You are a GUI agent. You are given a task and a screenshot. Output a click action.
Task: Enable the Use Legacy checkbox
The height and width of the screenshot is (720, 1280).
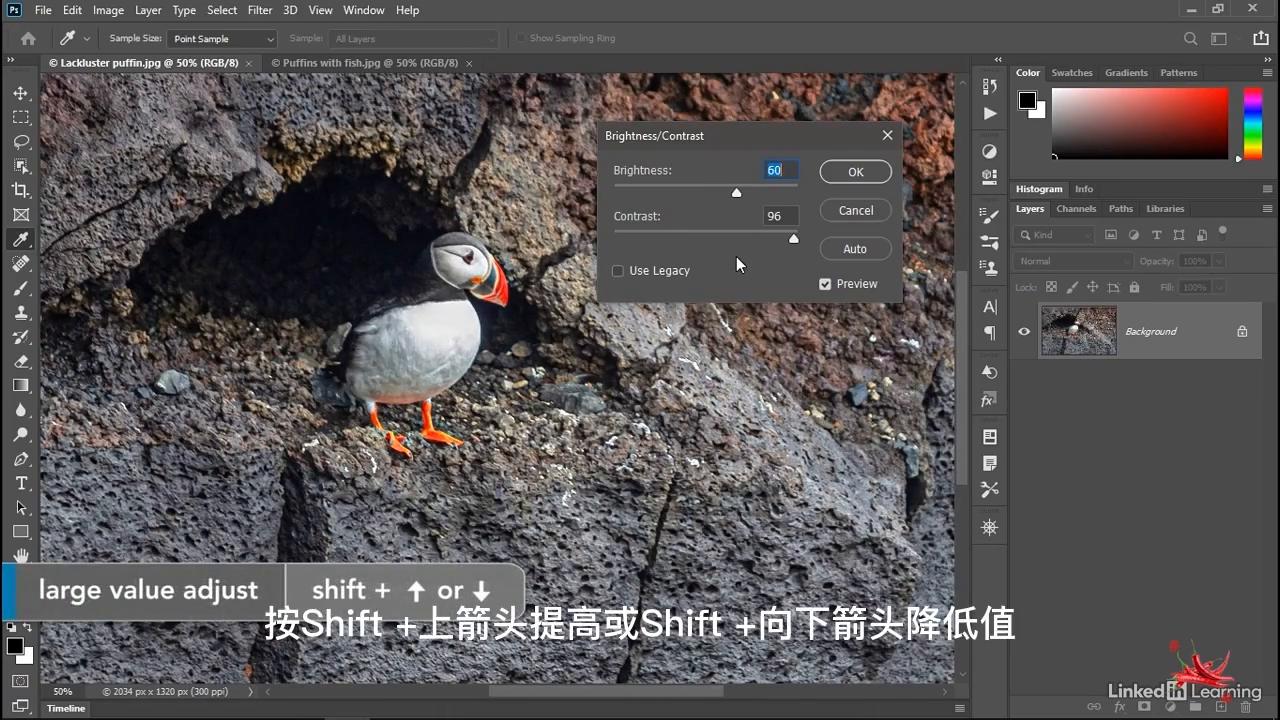pyautogui.click(x=618, y=270)
